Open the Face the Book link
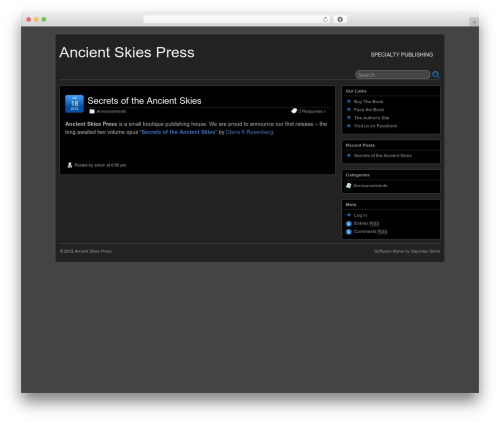500x423 pixels. pyautogui.click(x=369, y=110)
